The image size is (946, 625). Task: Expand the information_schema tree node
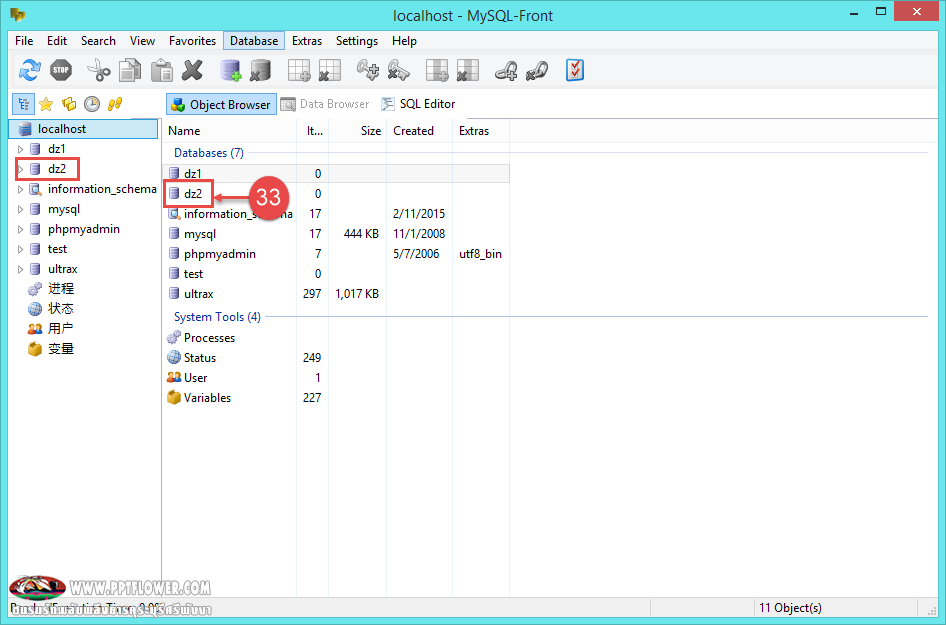(x=21, y=189)
